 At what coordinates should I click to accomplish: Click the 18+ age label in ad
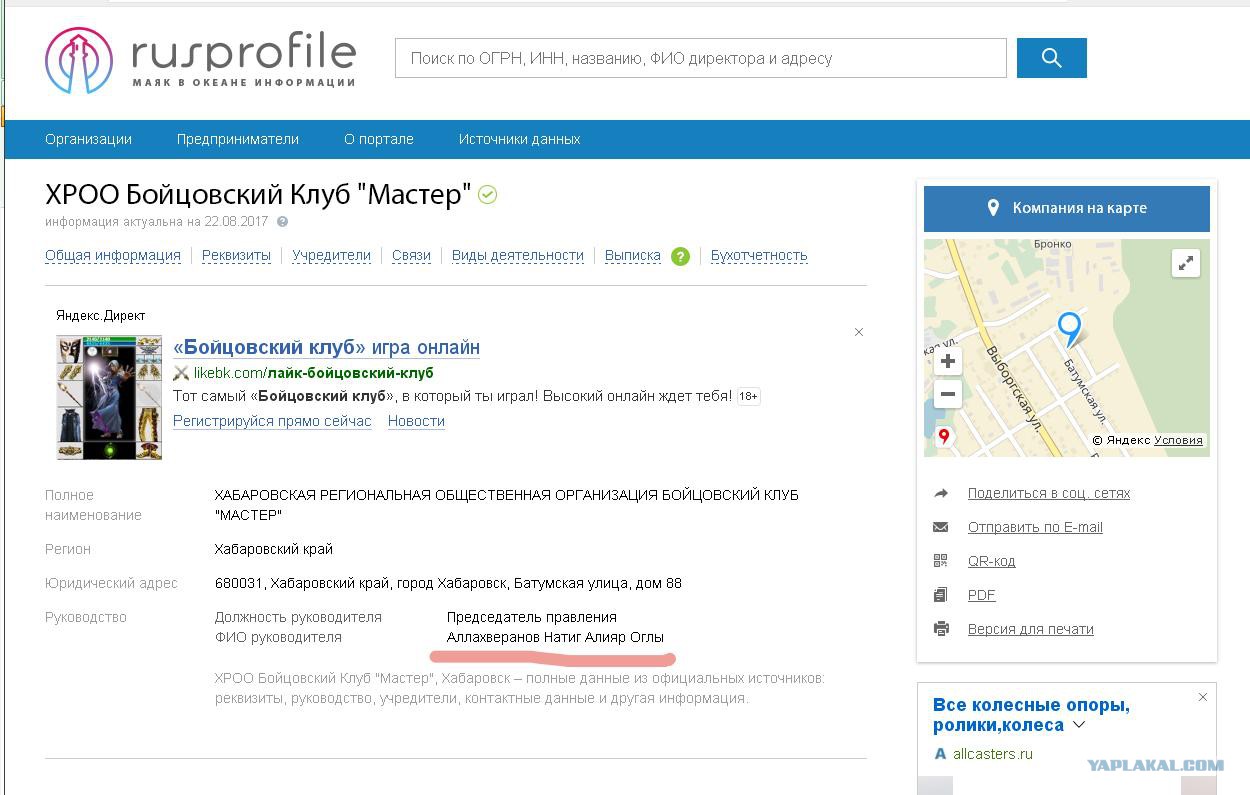(748, 396)
